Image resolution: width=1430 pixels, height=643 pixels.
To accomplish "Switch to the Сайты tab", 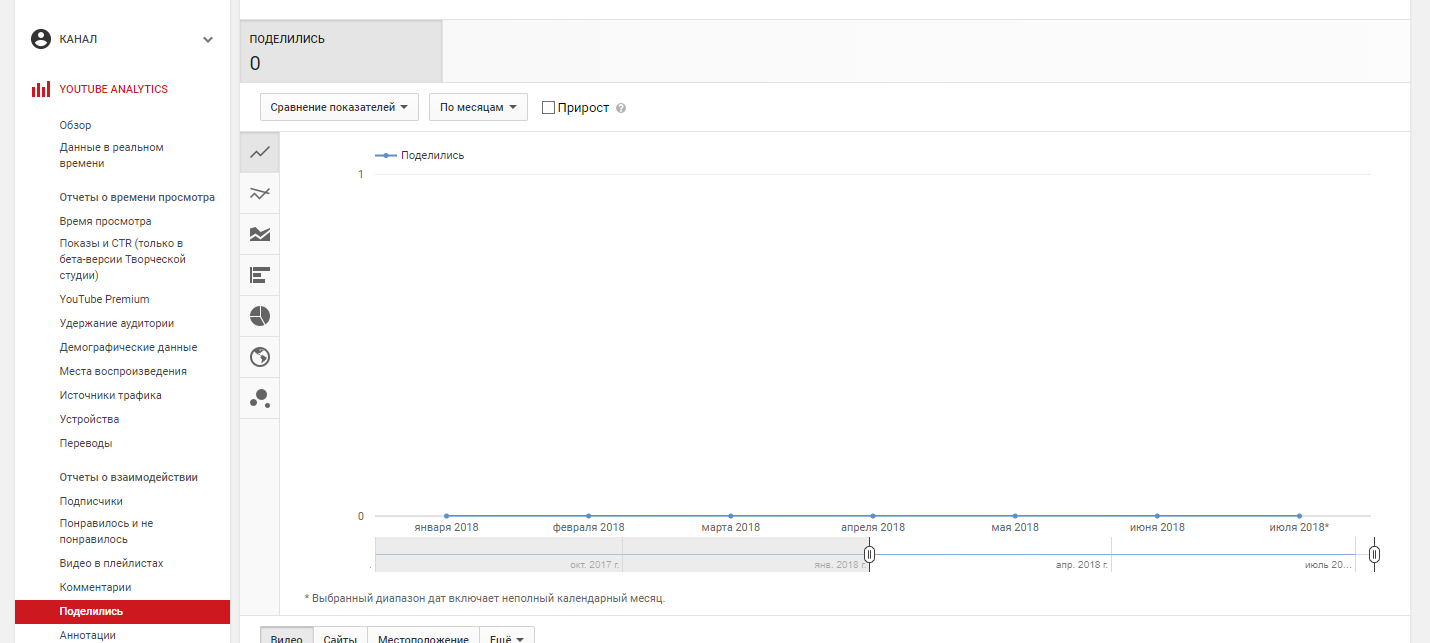I will tap(340, 638).
